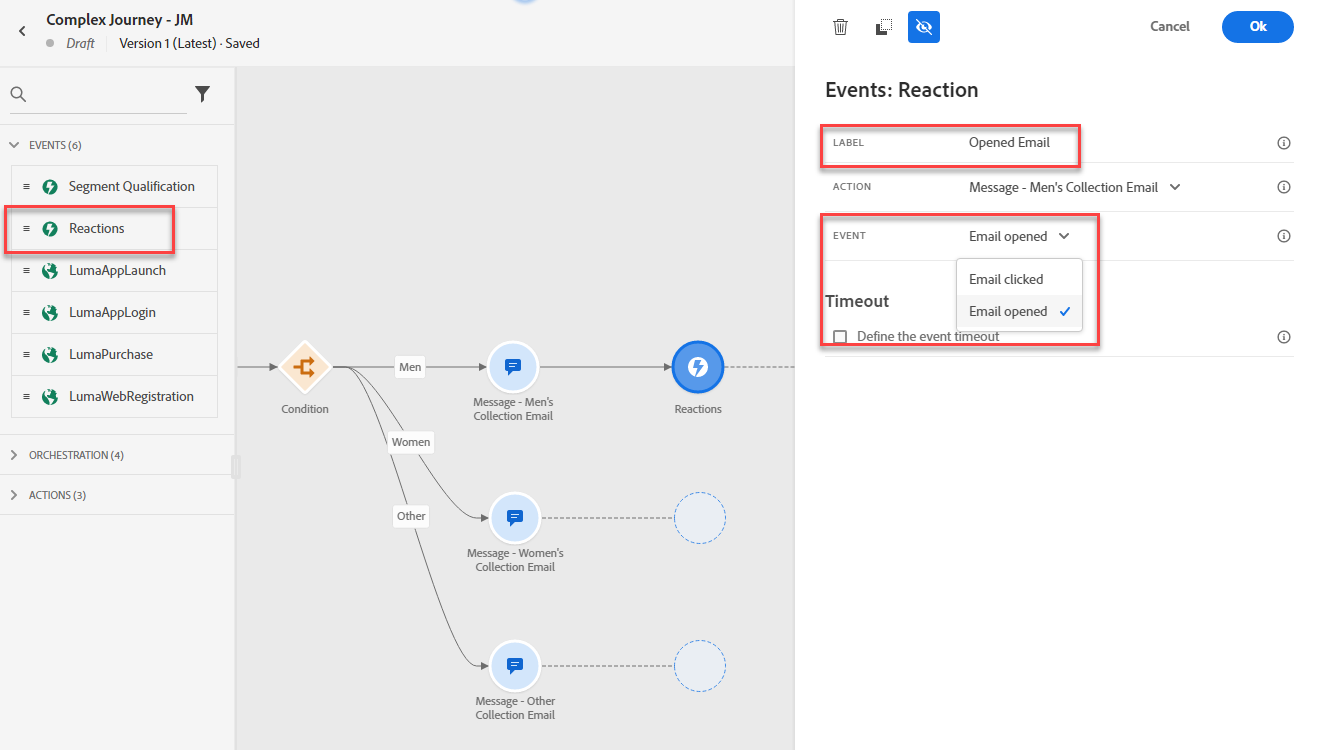Click the info icon for Event field
Image resolution: width=1317 pixels, height=750 pixels.
1284,237
